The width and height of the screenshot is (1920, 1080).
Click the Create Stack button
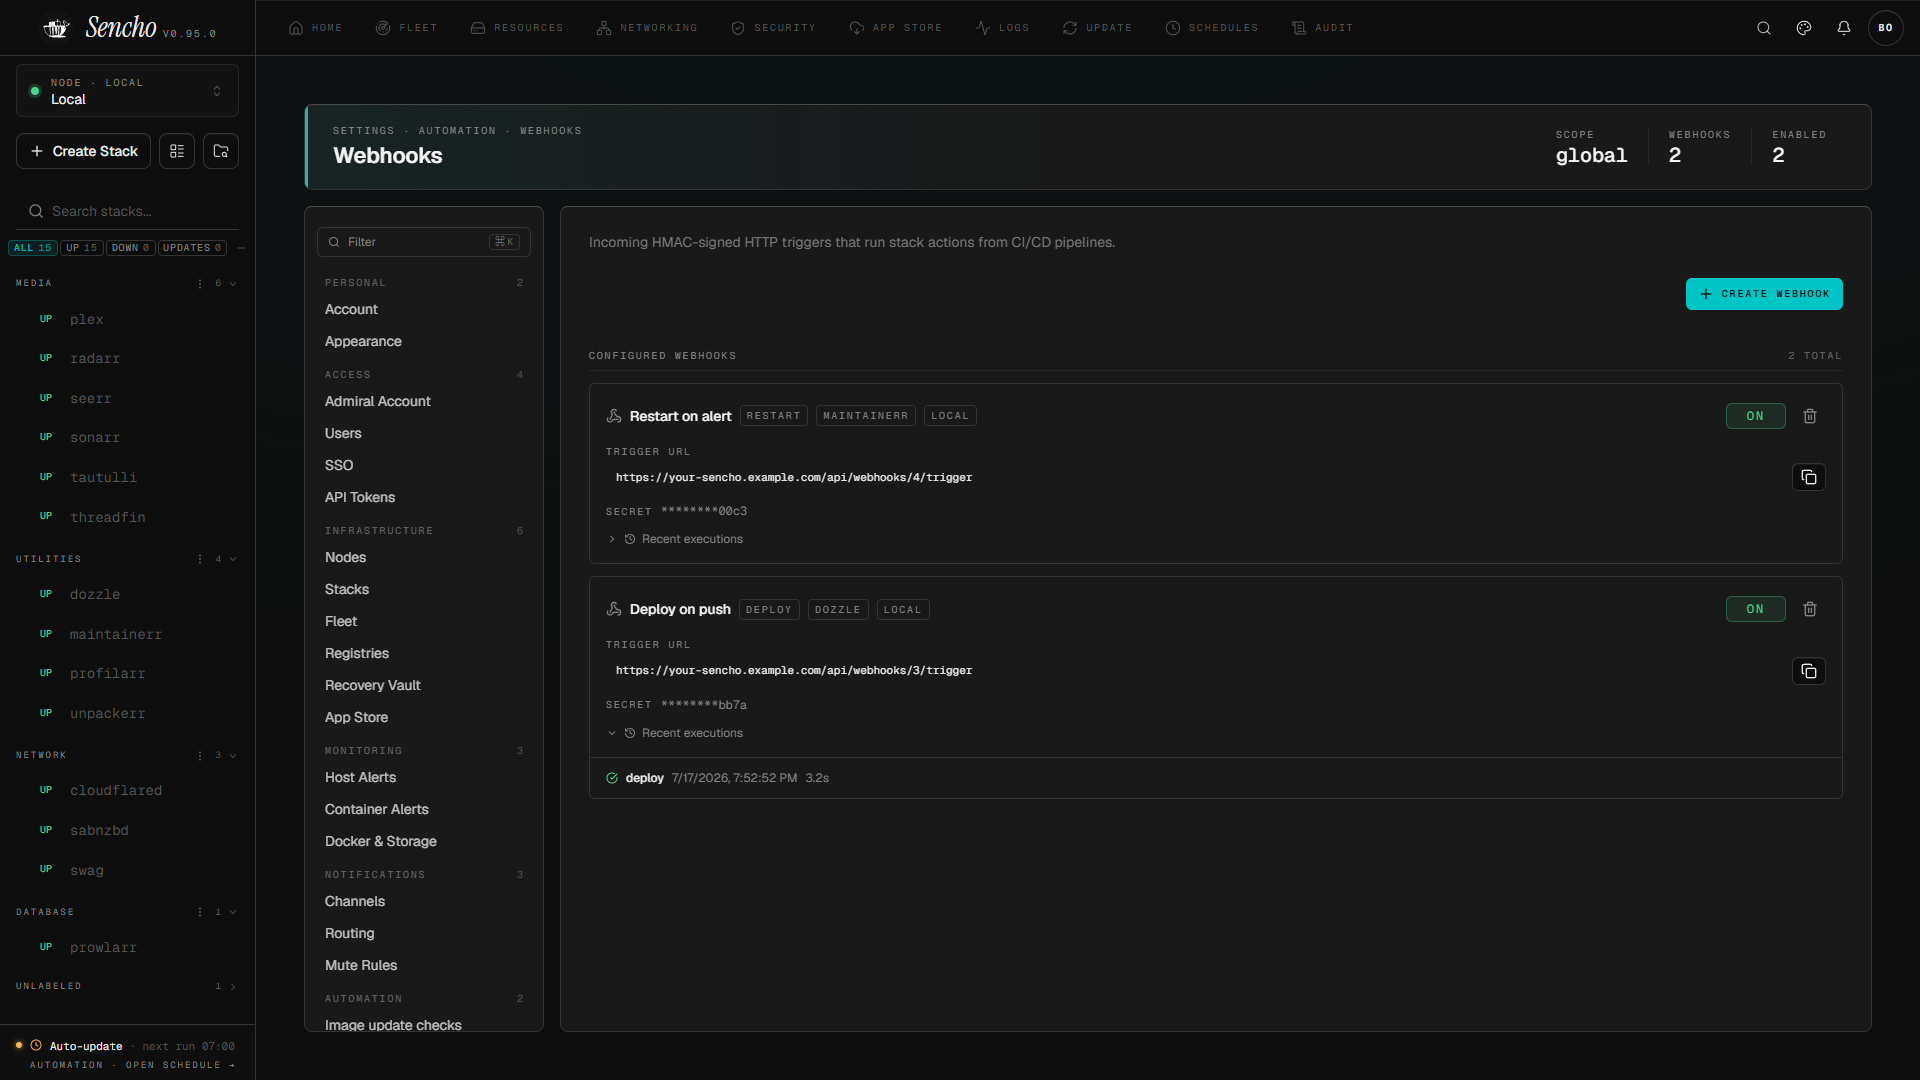pyautogui.click(x=84, y=151)
